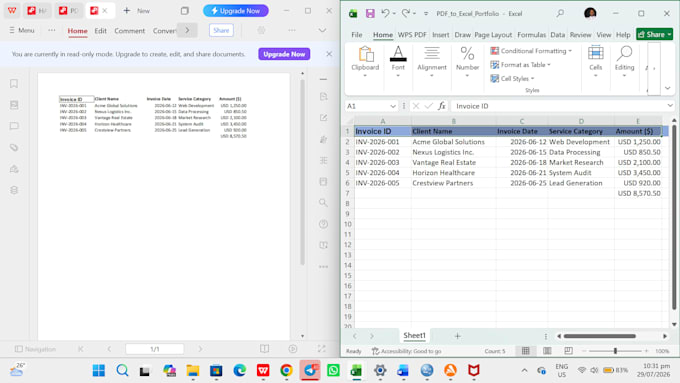Click the bookmark icon in PDF sidebar
This screenshot has width=680, height=383.
(14, 84)
